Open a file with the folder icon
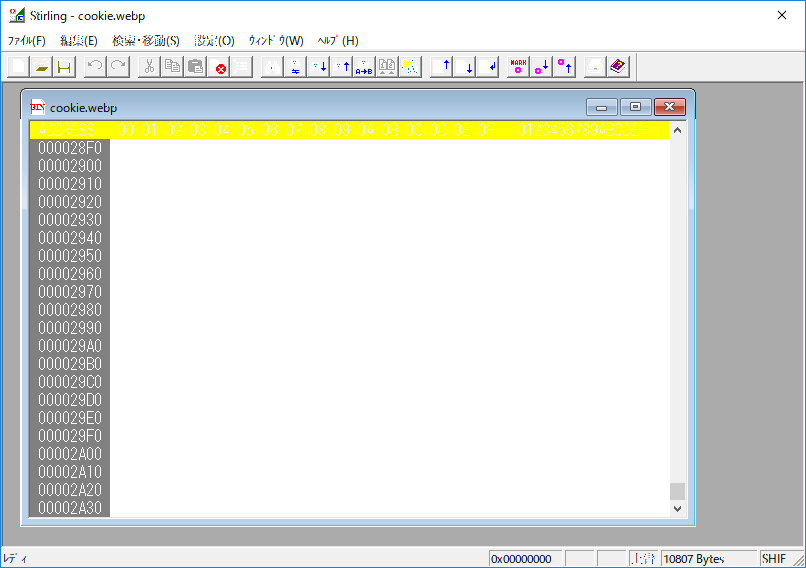This screenshot has height=568, width=806. [41, 67]
